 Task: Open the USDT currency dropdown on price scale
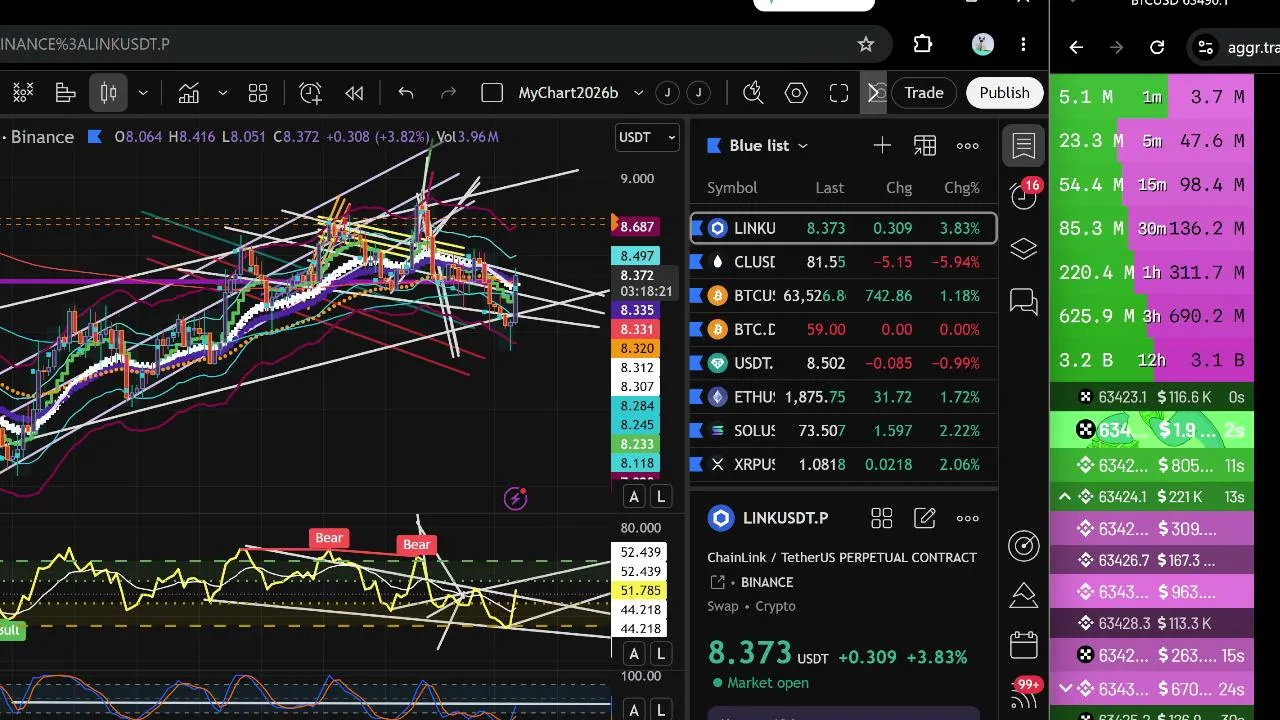(647, 137)
